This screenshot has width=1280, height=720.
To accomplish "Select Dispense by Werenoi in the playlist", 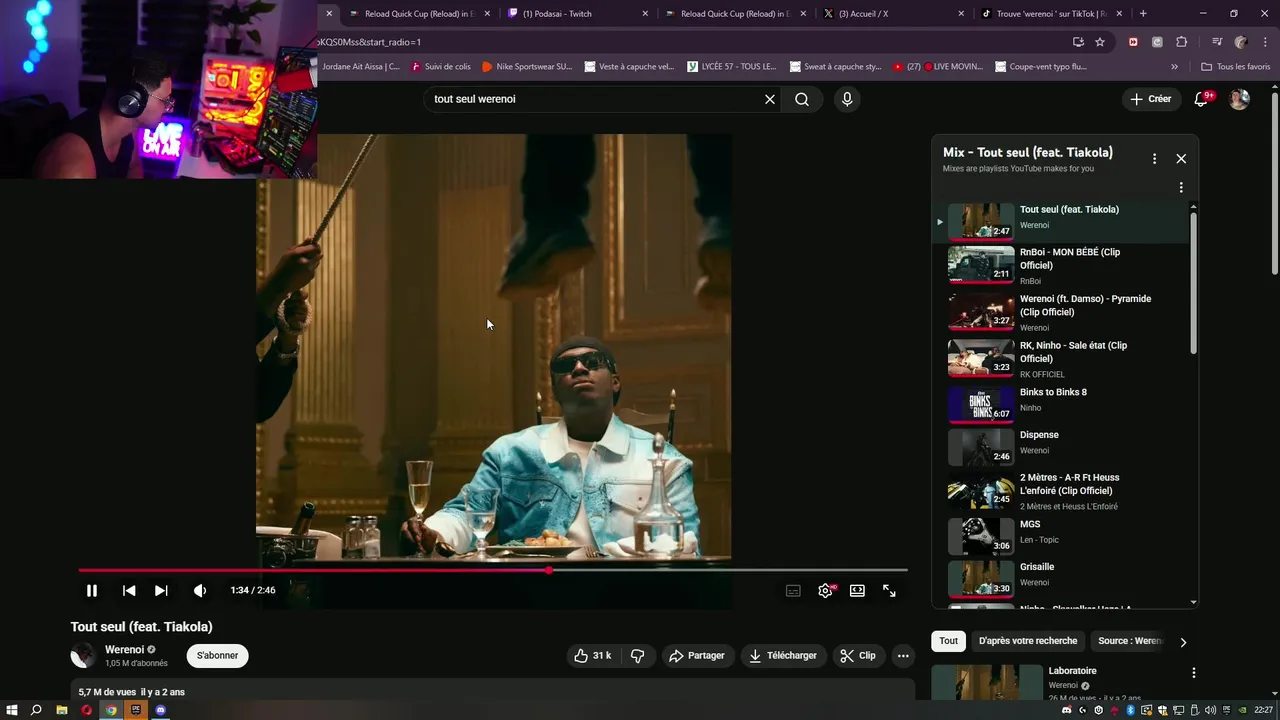I will point(1060,447).
